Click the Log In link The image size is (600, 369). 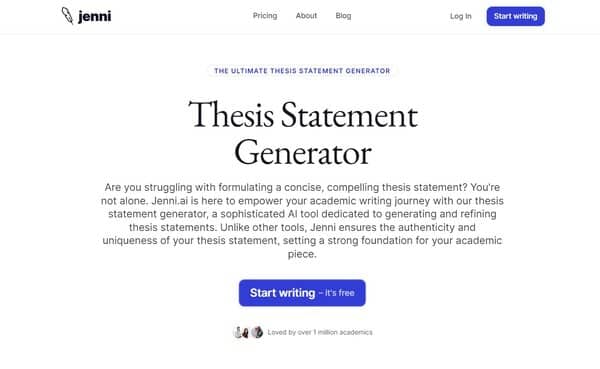(461, 16)
